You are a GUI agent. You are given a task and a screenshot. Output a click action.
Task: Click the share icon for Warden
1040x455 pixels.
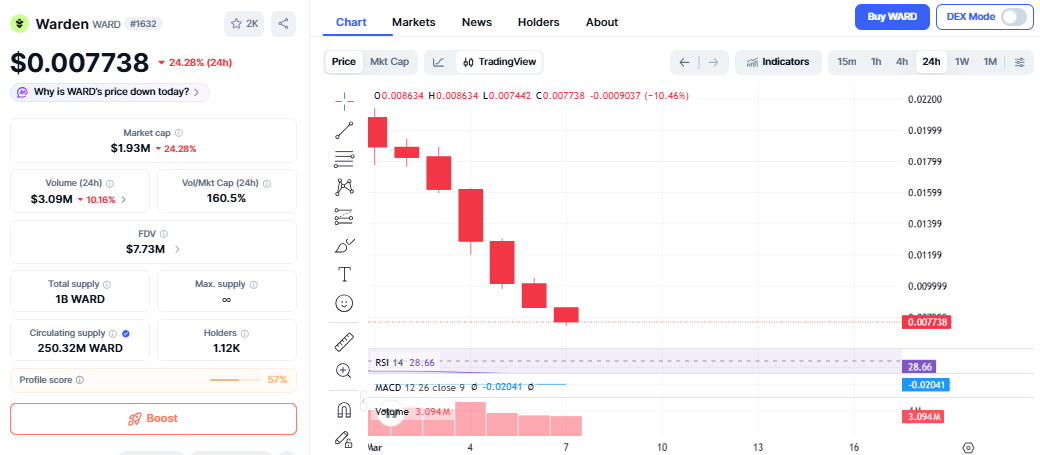tap(284, 24)
